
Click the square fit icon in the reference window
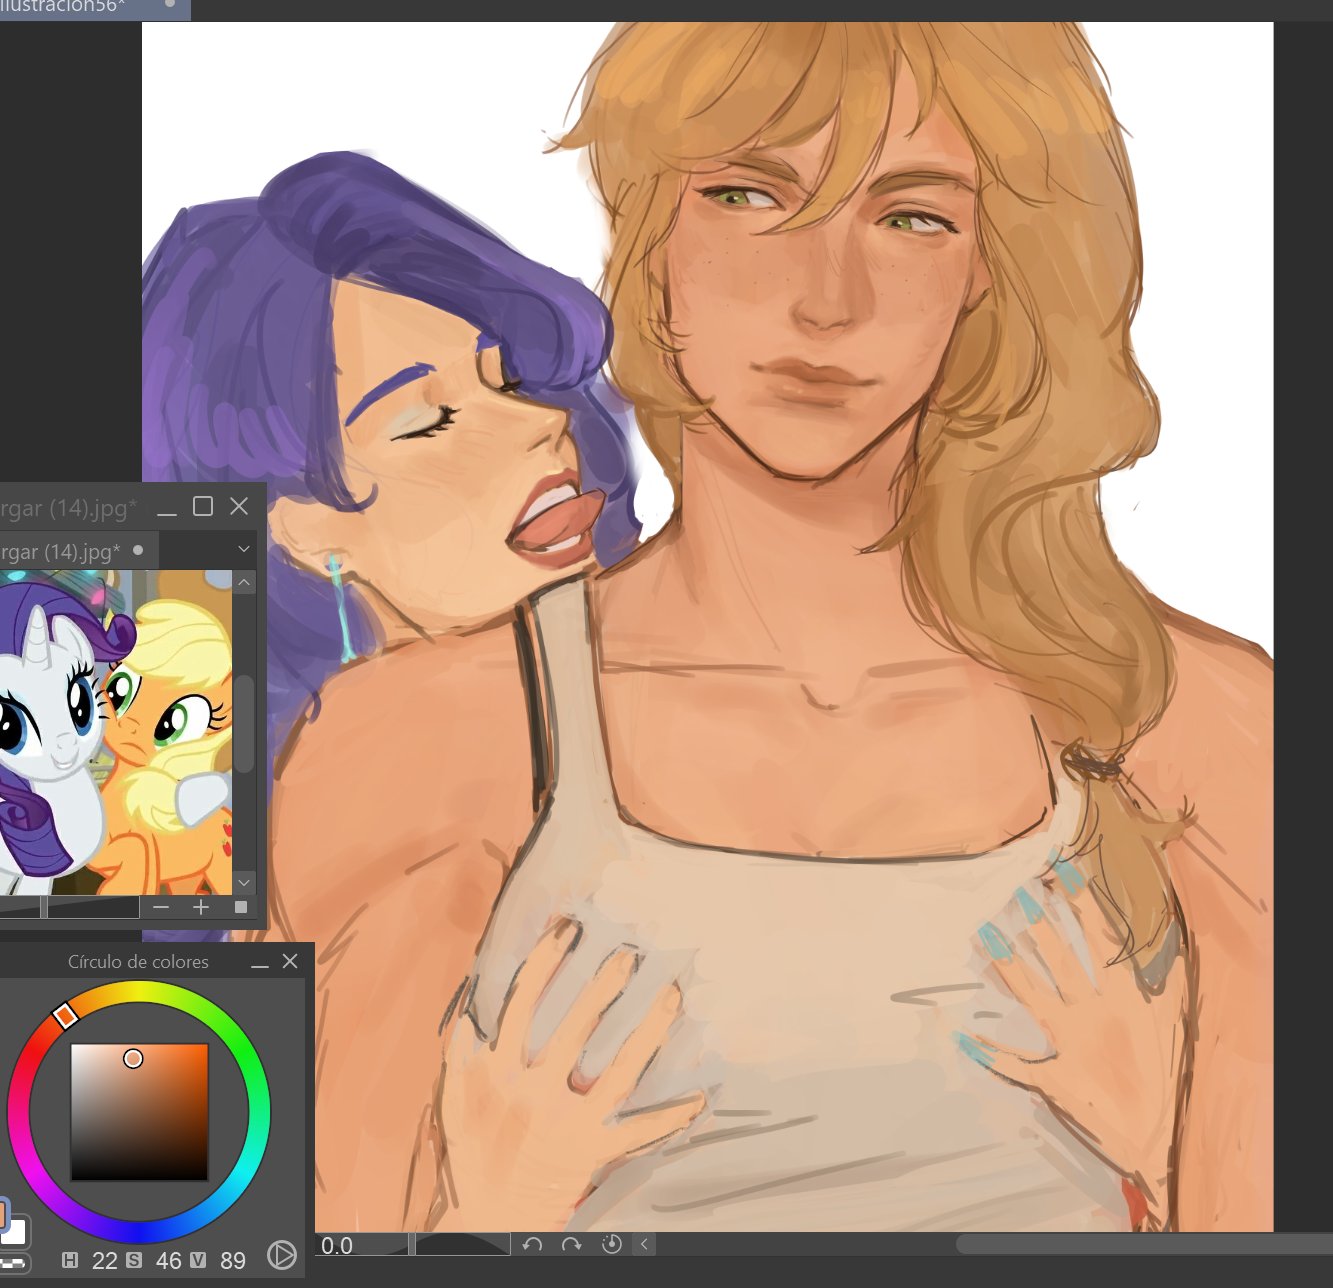point(240,907)
